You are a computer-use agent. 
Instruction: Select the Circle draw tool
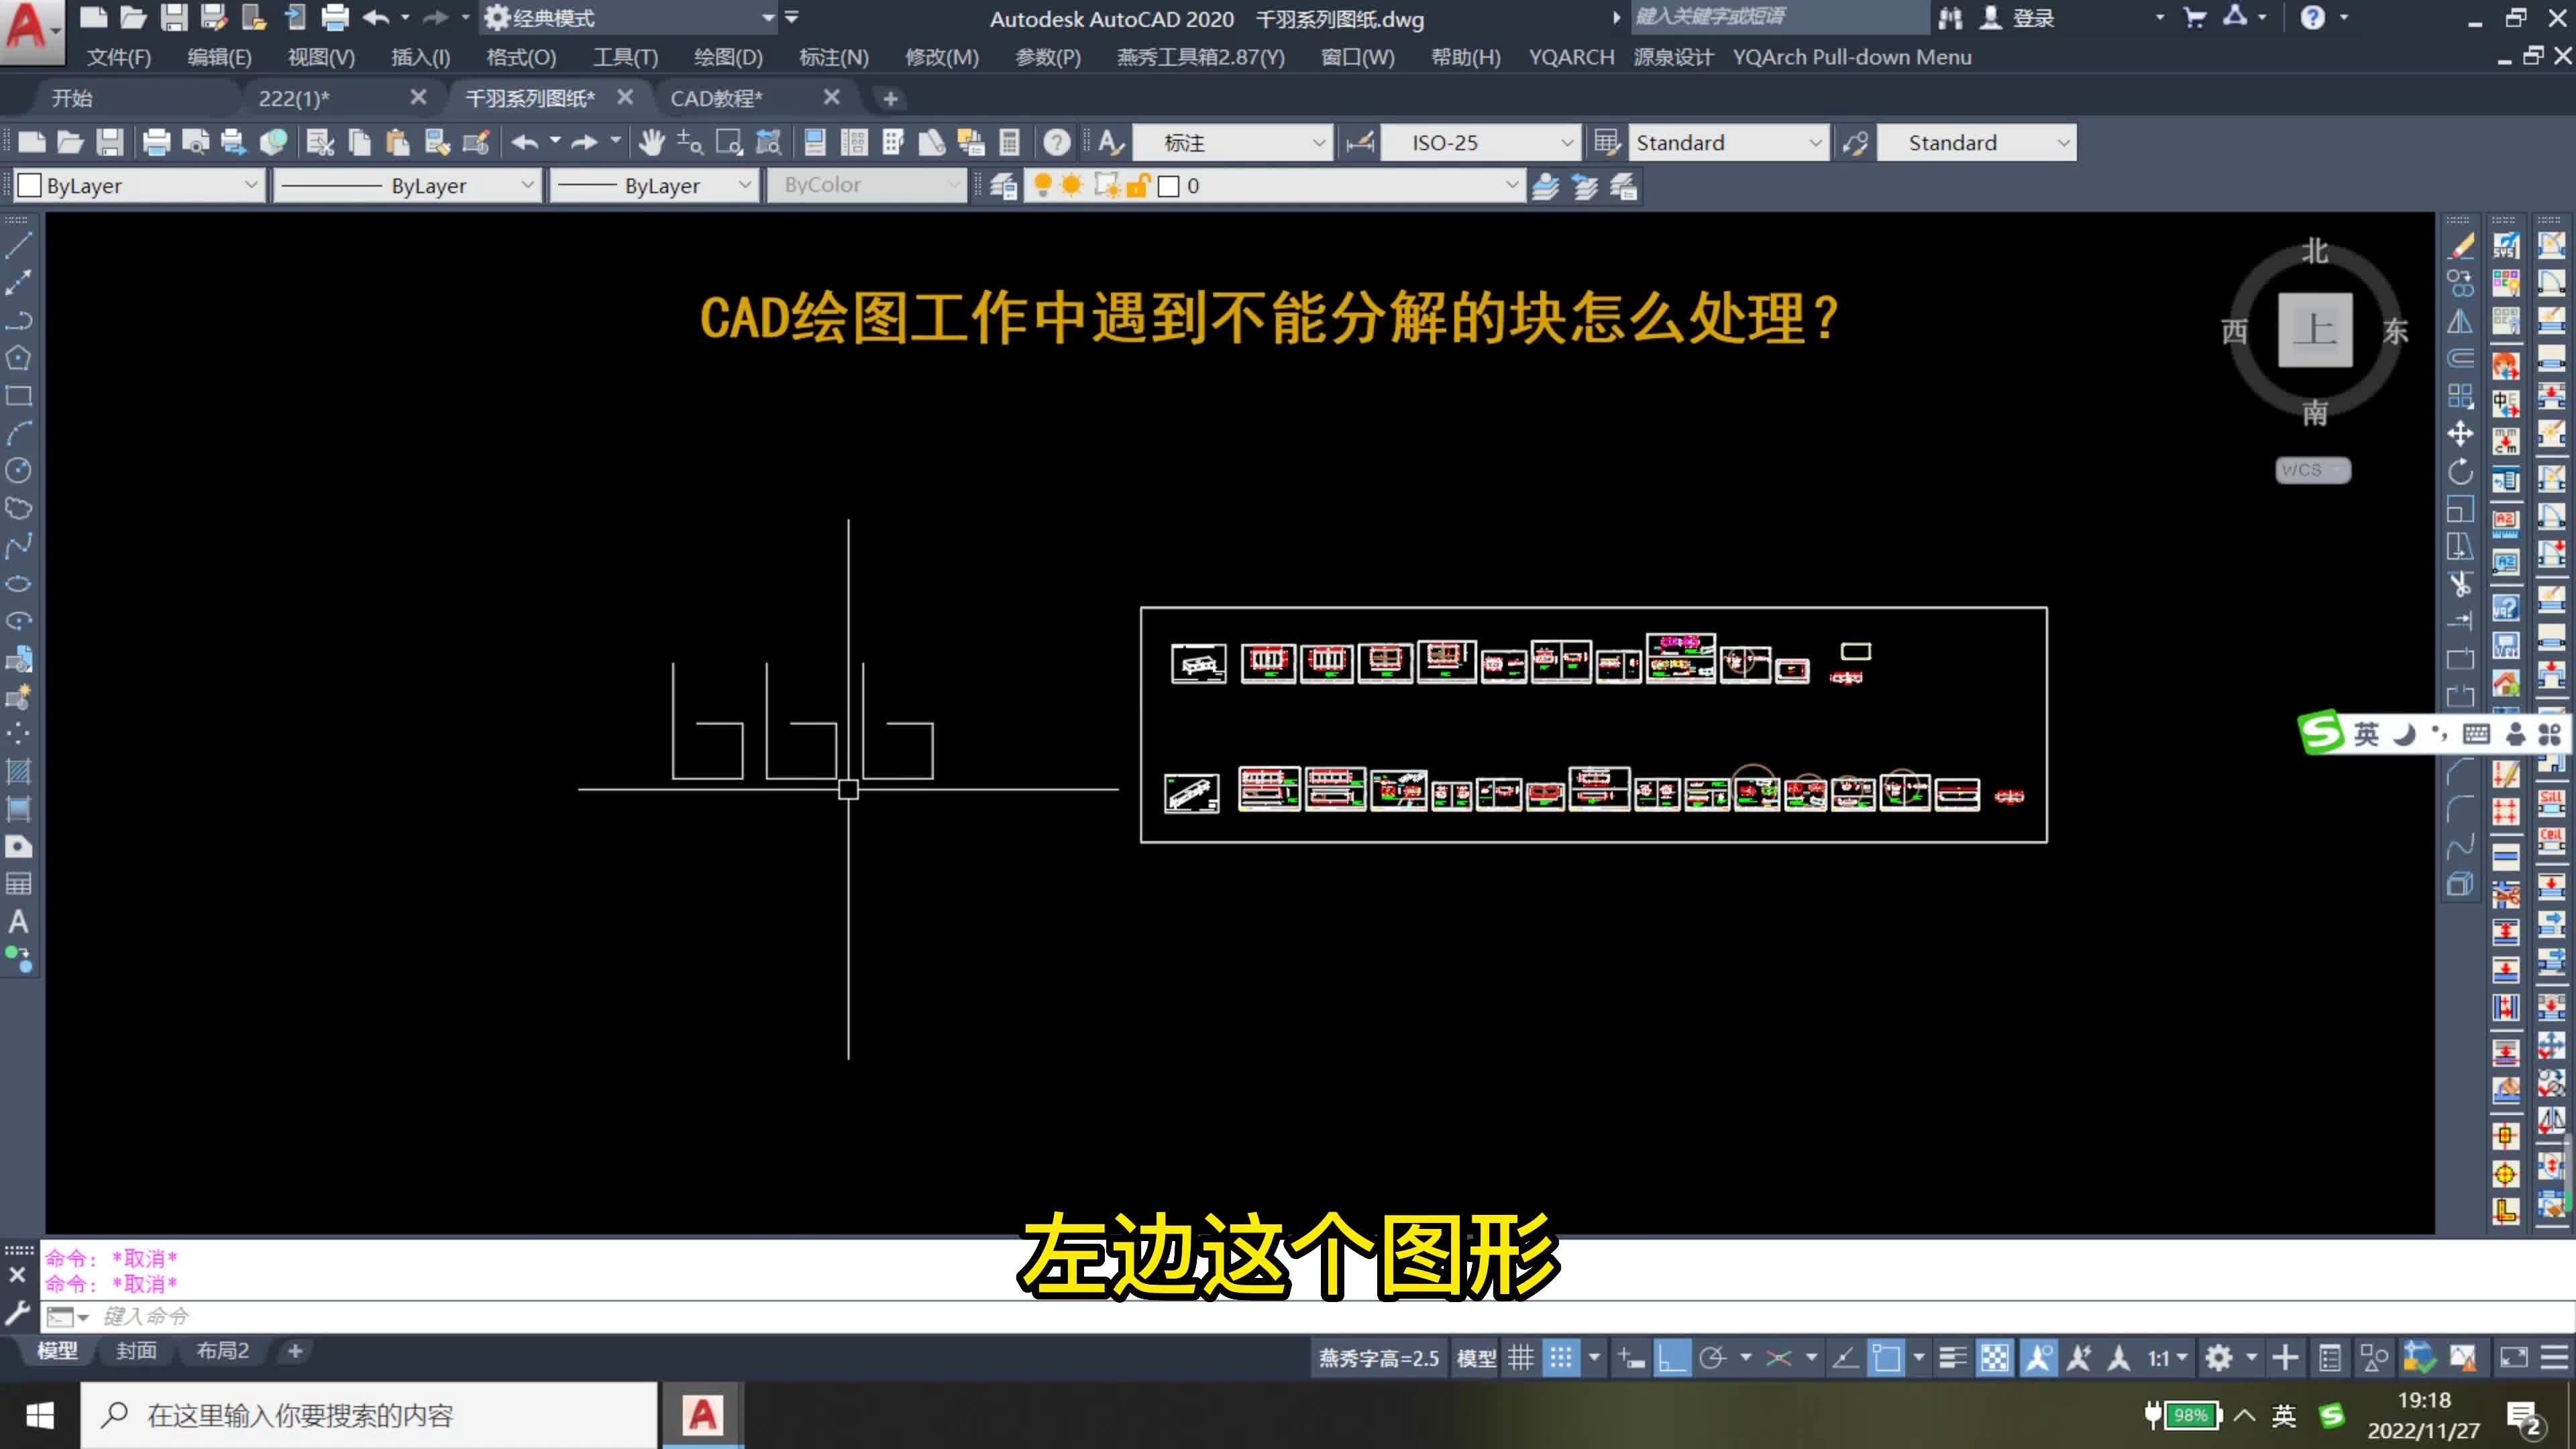[x=19, y=470]
